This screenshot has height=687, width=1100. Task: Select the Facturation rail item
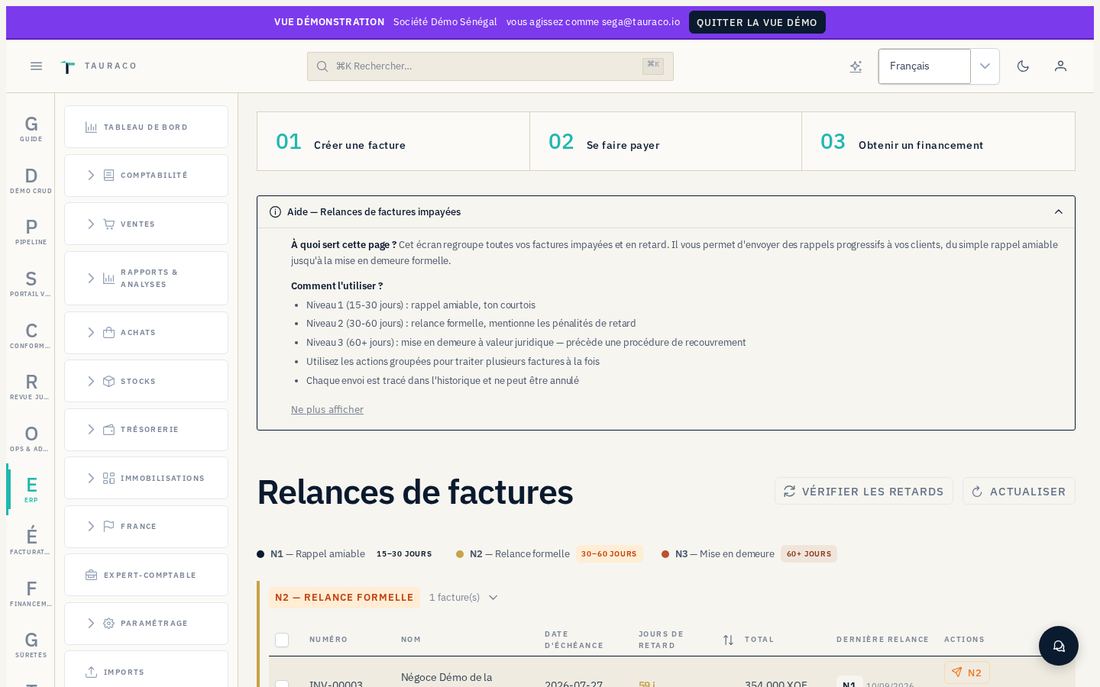[x=31, y=542]
